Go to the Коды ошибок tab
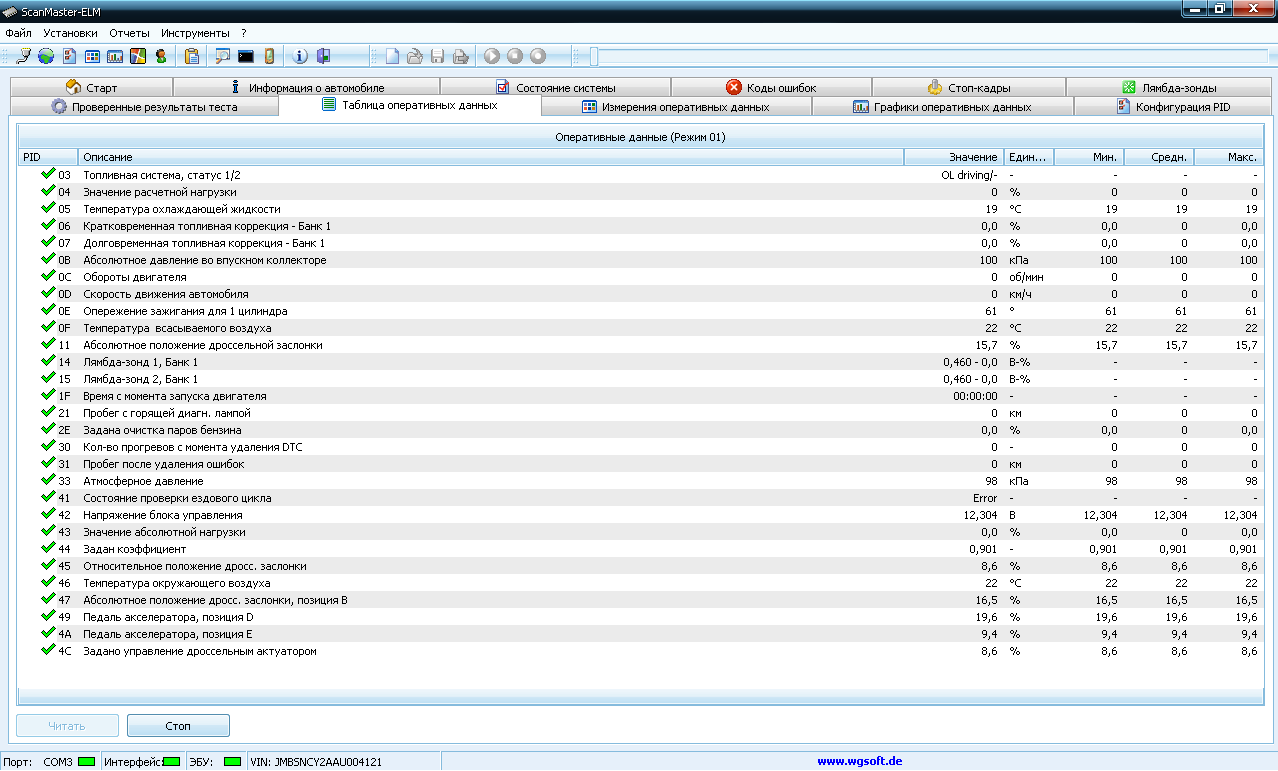The image size is (1278, 771). pyautogui.click(x=772, y=88)
